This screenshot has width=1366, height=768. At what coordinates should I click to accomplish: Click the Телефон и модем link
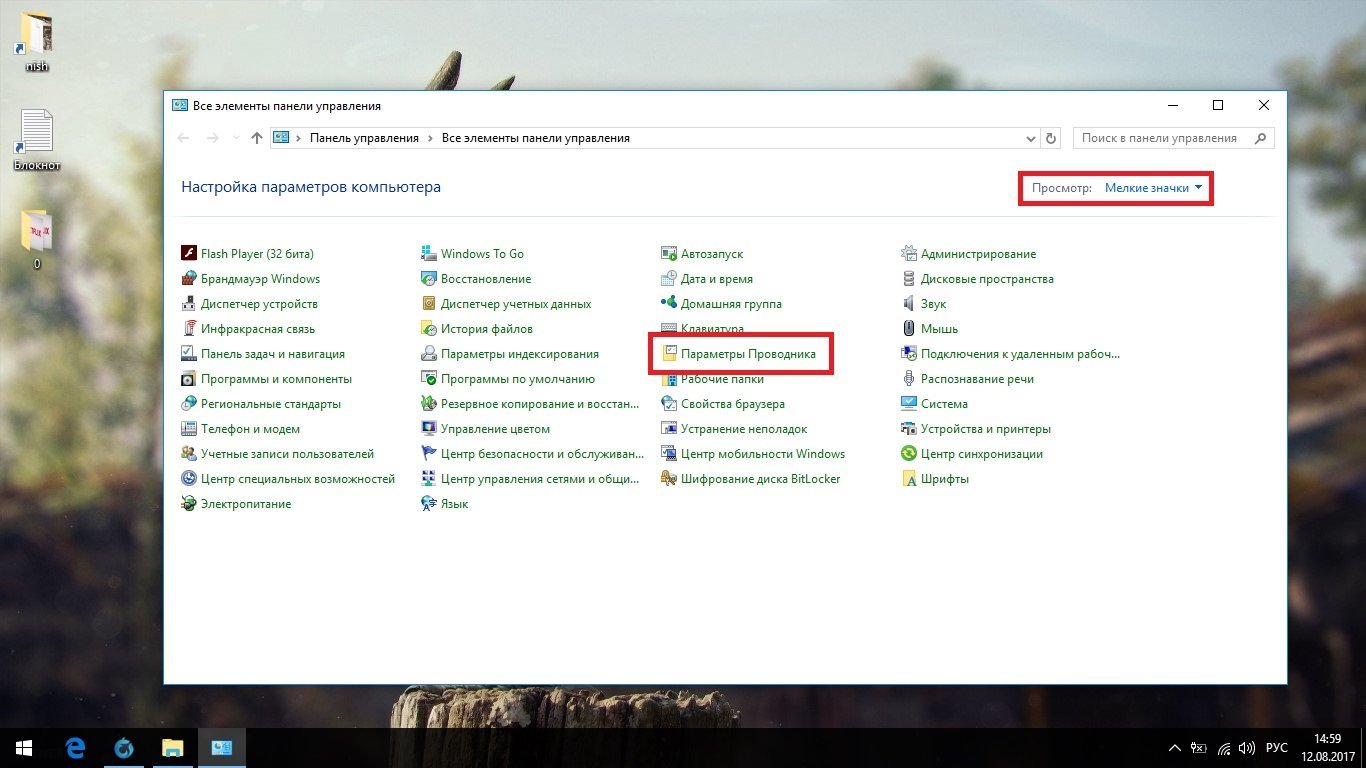pyautogui.click(x=250, y=429)
